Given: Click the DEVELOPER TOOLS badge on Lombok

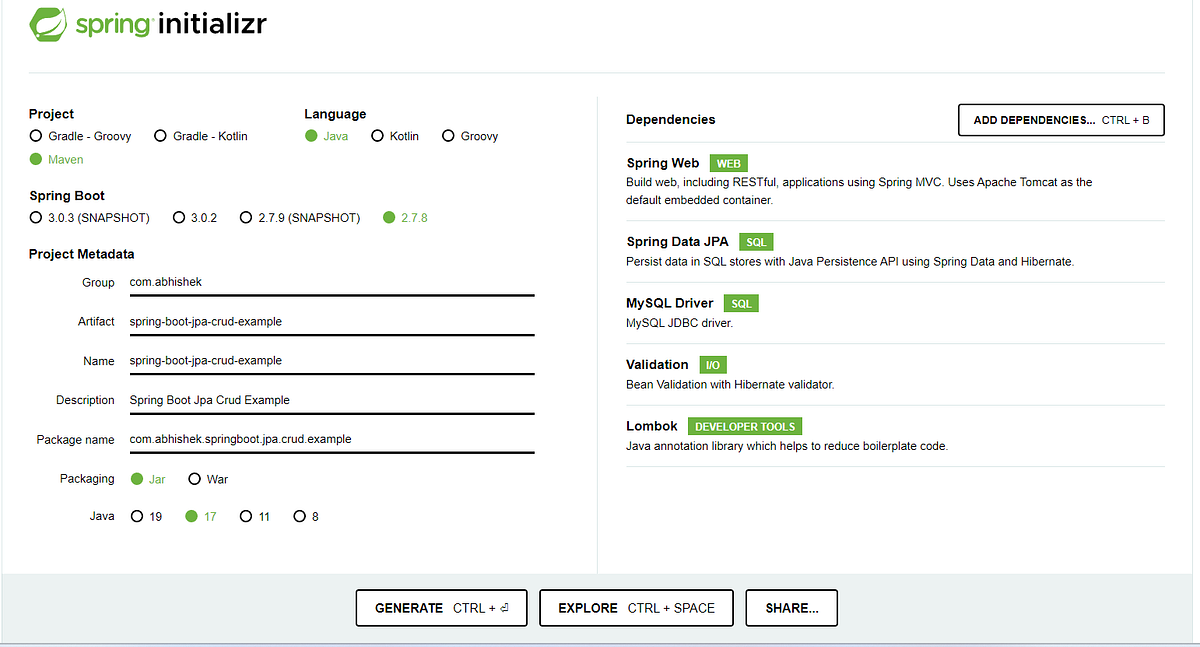Looking at the screenshot, I should click(x=744, y=426).
